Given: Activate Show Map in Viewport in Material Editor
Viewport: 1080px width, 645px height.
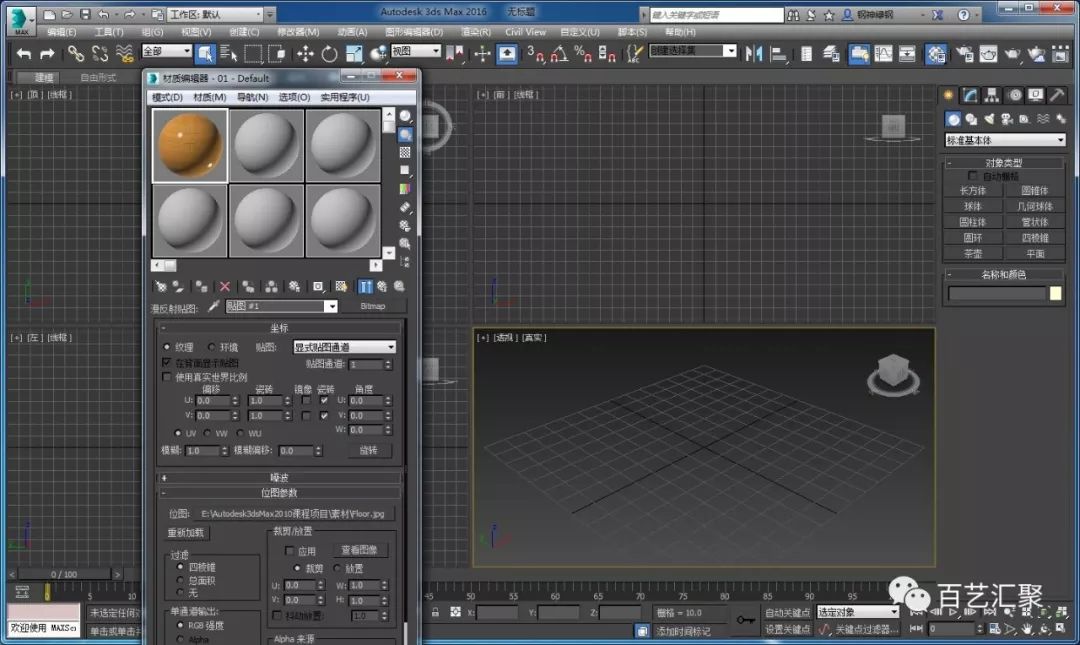Looking at the screenshot, I should pyautogui.click(x=343, y=286).
